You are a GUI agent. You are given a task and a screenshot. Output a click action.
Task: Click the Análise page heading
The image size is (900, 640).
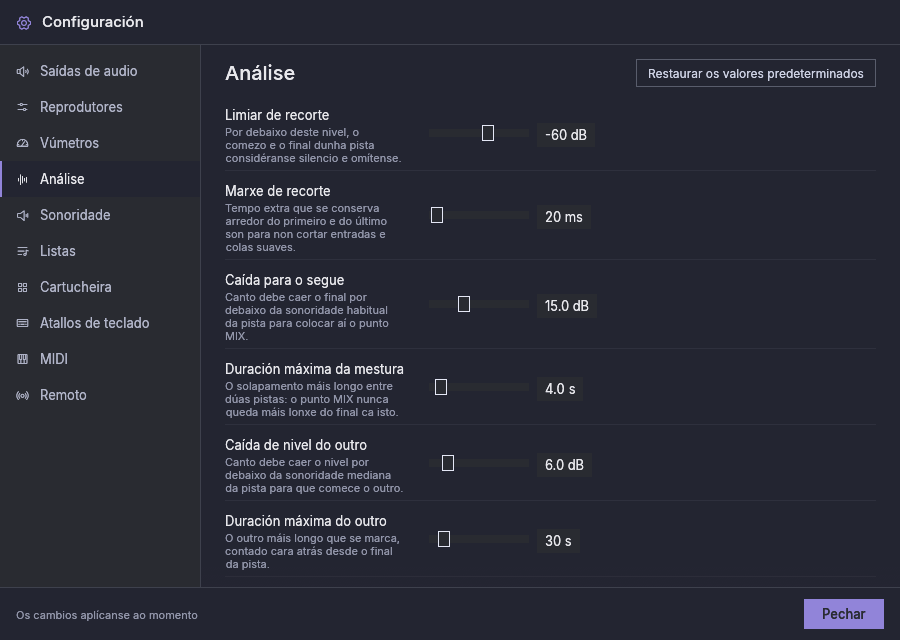click(x=260, y=73)
